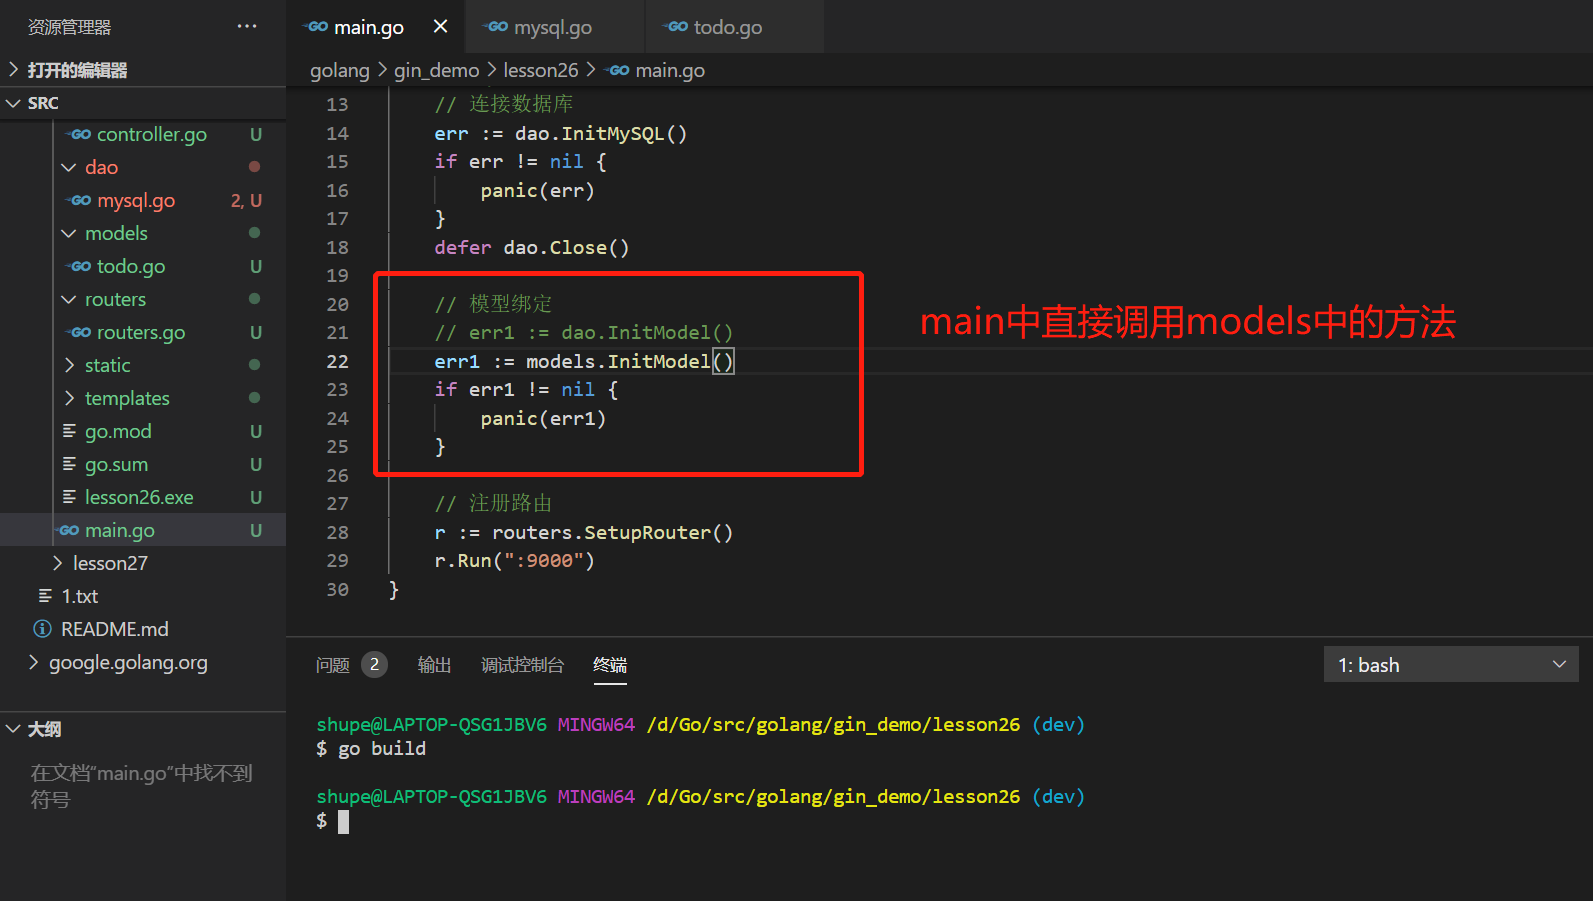This screenshot has width=1593, height=901.
Task: Open the 调试控制台 debug console tab
Action: point(522,665)
